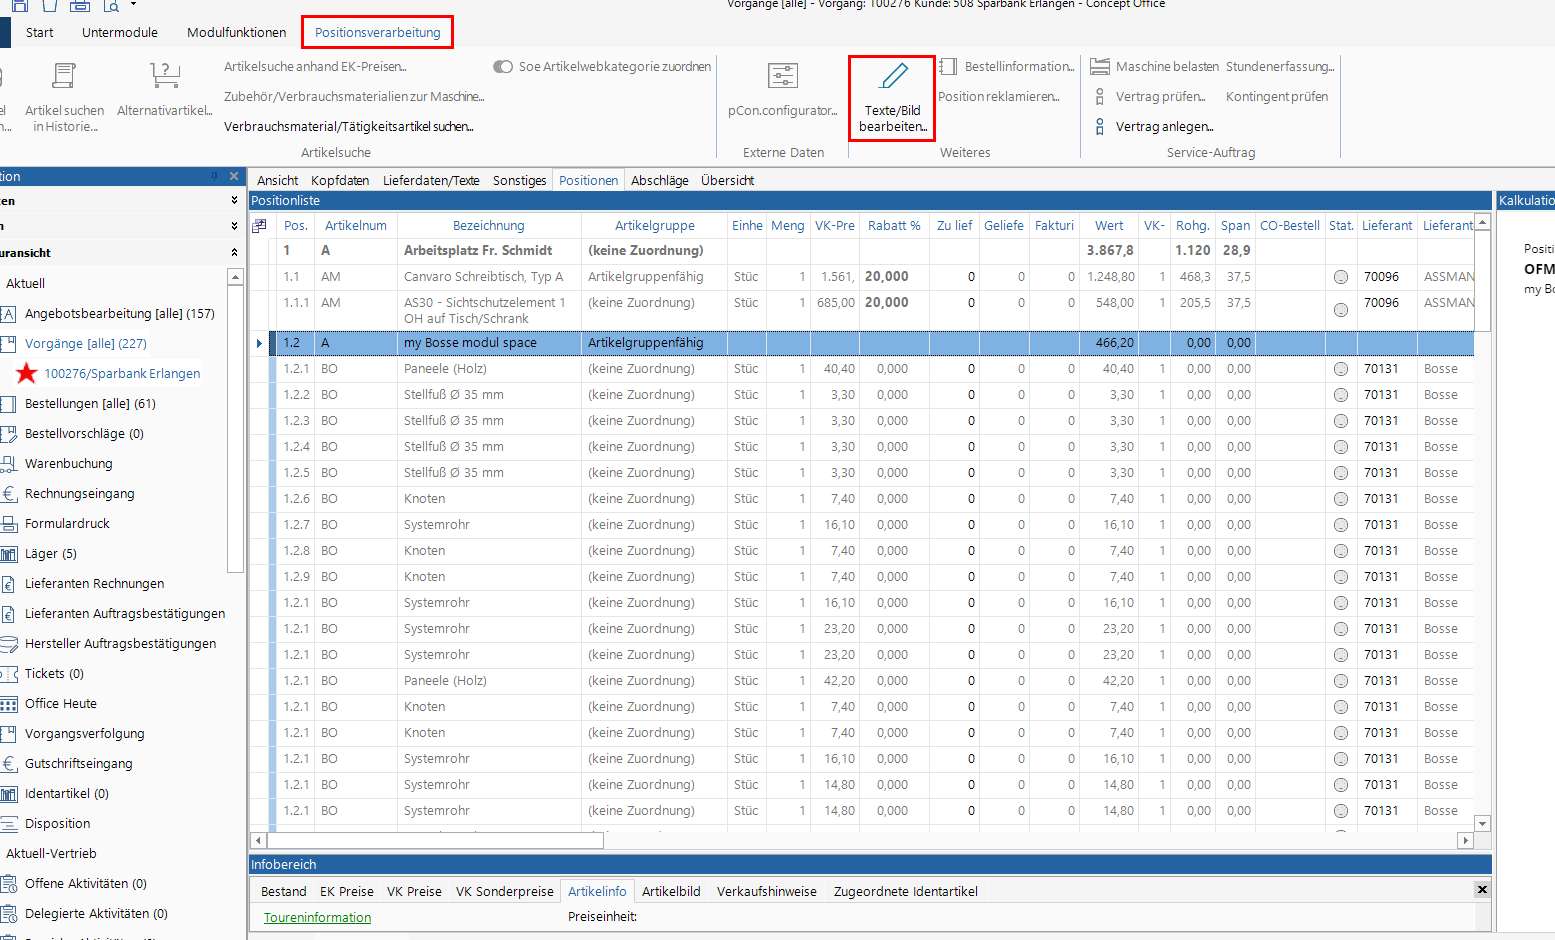The height and width of the screenshot is (940, 1555).
Task: Click Artikel suchen in Historie icon
Action: pyautogui.click(x=64, y=77)
